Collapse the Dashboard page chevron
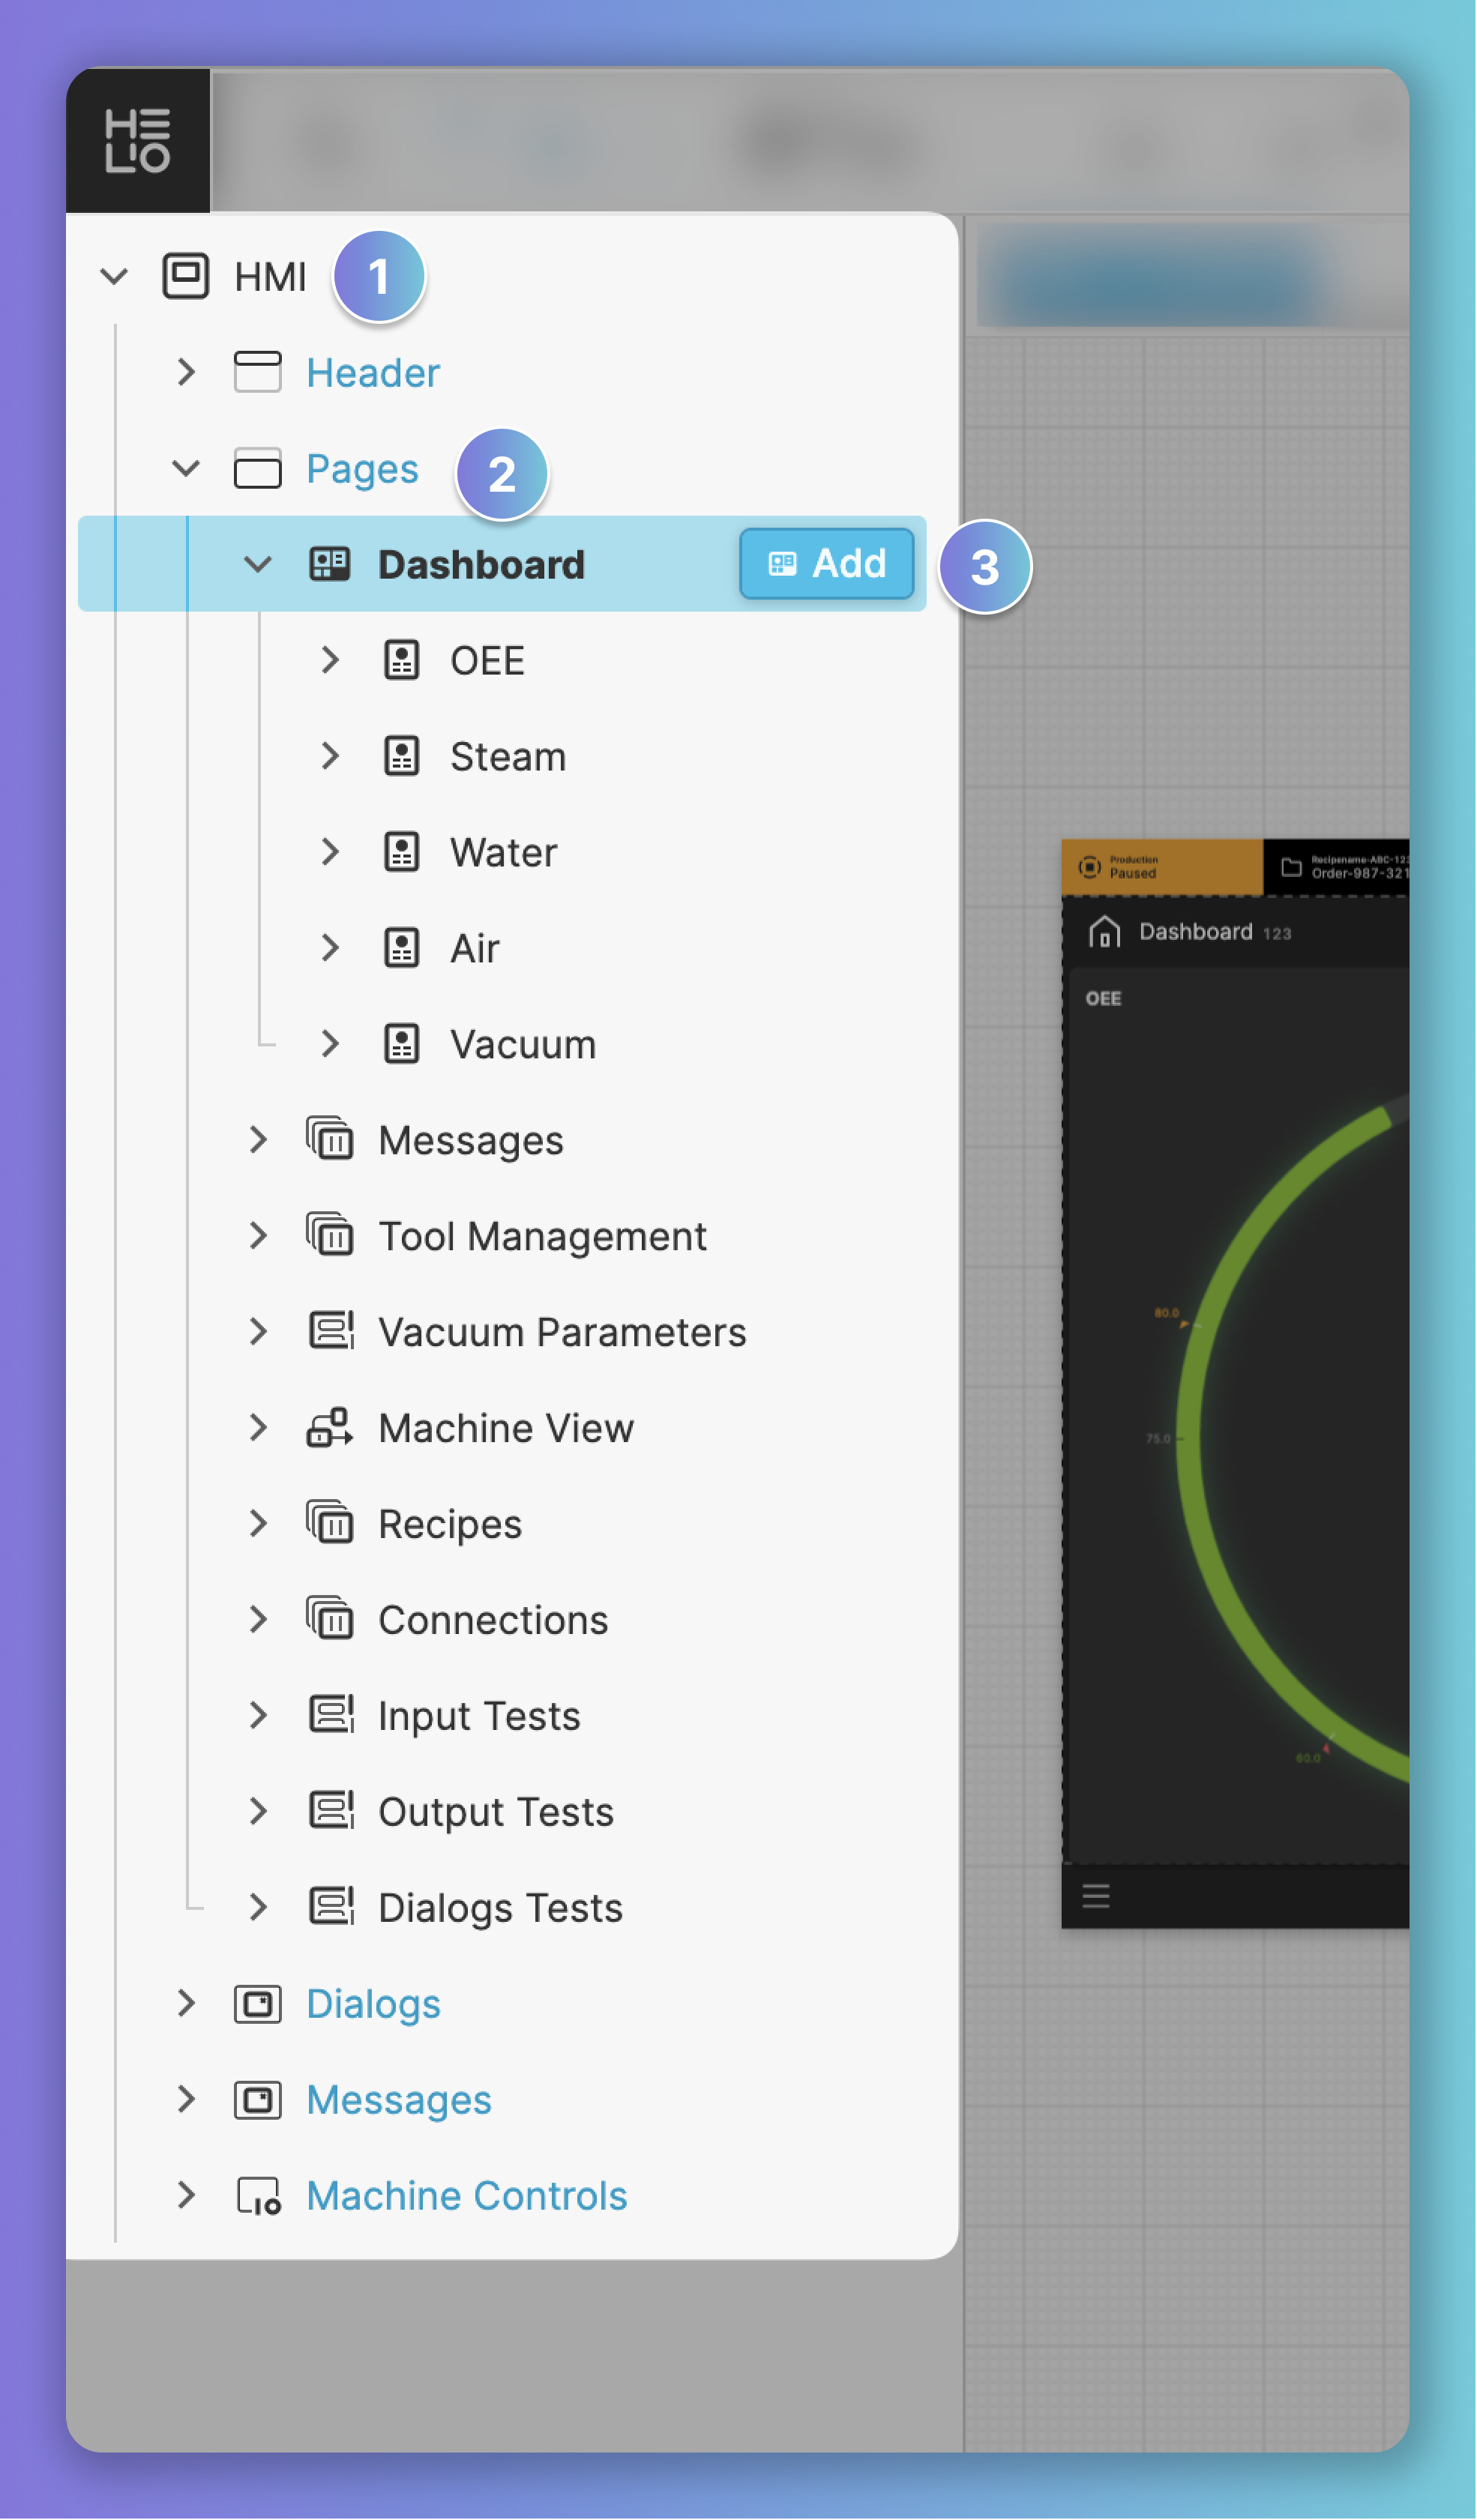Viewport: 1477px width, 2520px height. (x=258, y=565)
